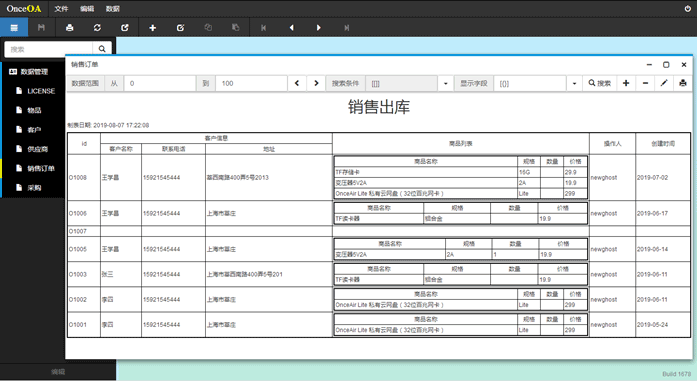Click next page chevron in 销售订单 window

coord(316,83)
